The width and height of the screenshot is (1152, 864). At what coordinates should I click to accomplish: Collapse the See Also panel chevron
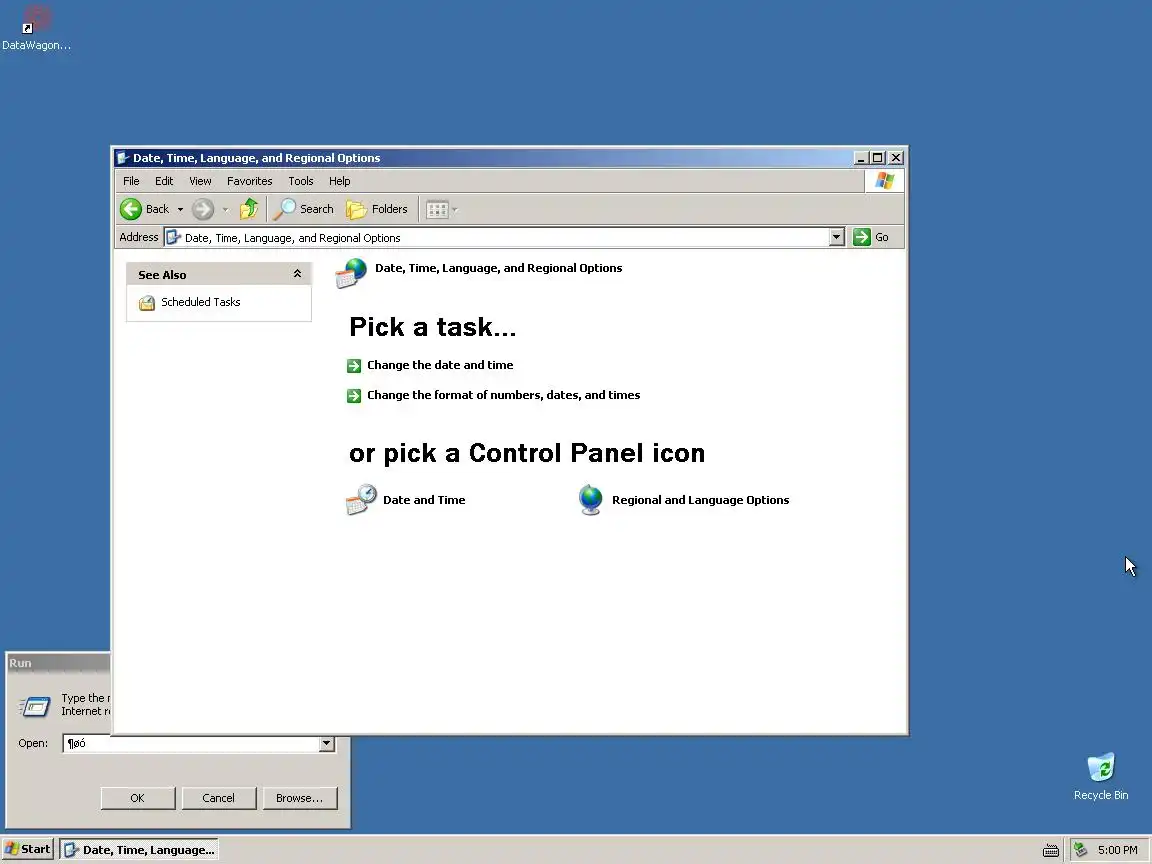(x=298, y=274)
